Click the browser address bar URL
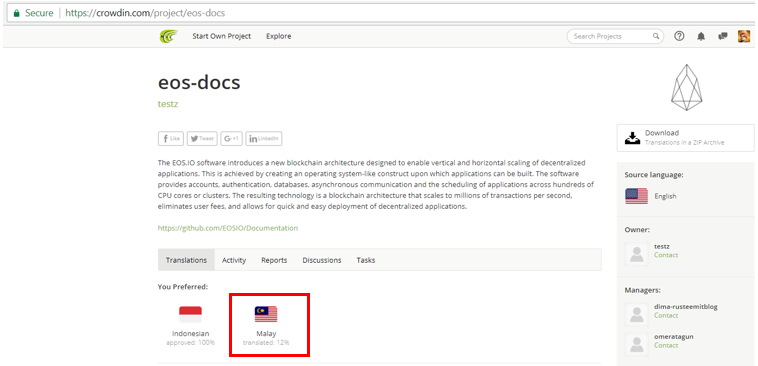The image size is (758, 366). tap(145, 13)
